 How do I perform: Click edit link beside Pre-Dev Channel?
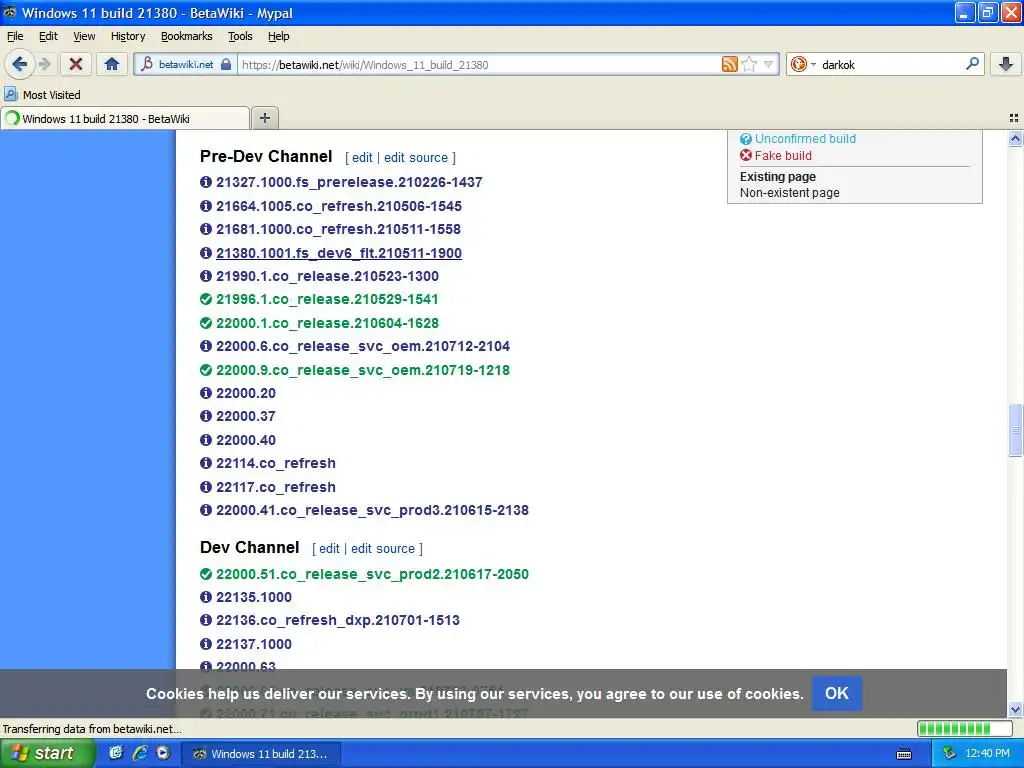tap(362, 157)
